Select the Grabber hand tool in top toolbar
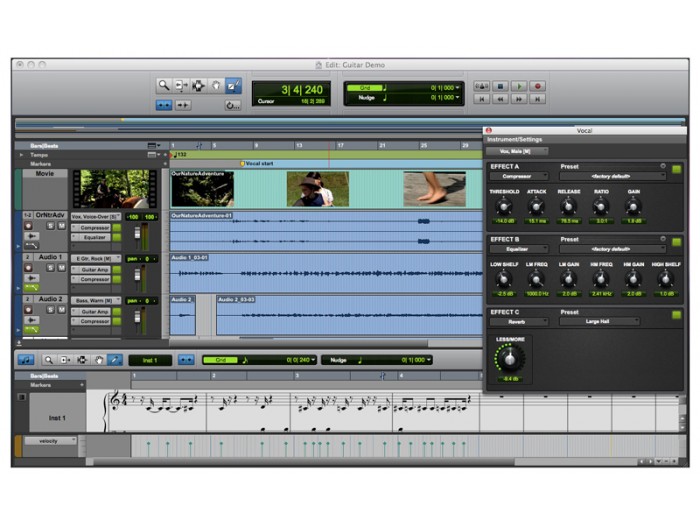 tap(216, 85)
